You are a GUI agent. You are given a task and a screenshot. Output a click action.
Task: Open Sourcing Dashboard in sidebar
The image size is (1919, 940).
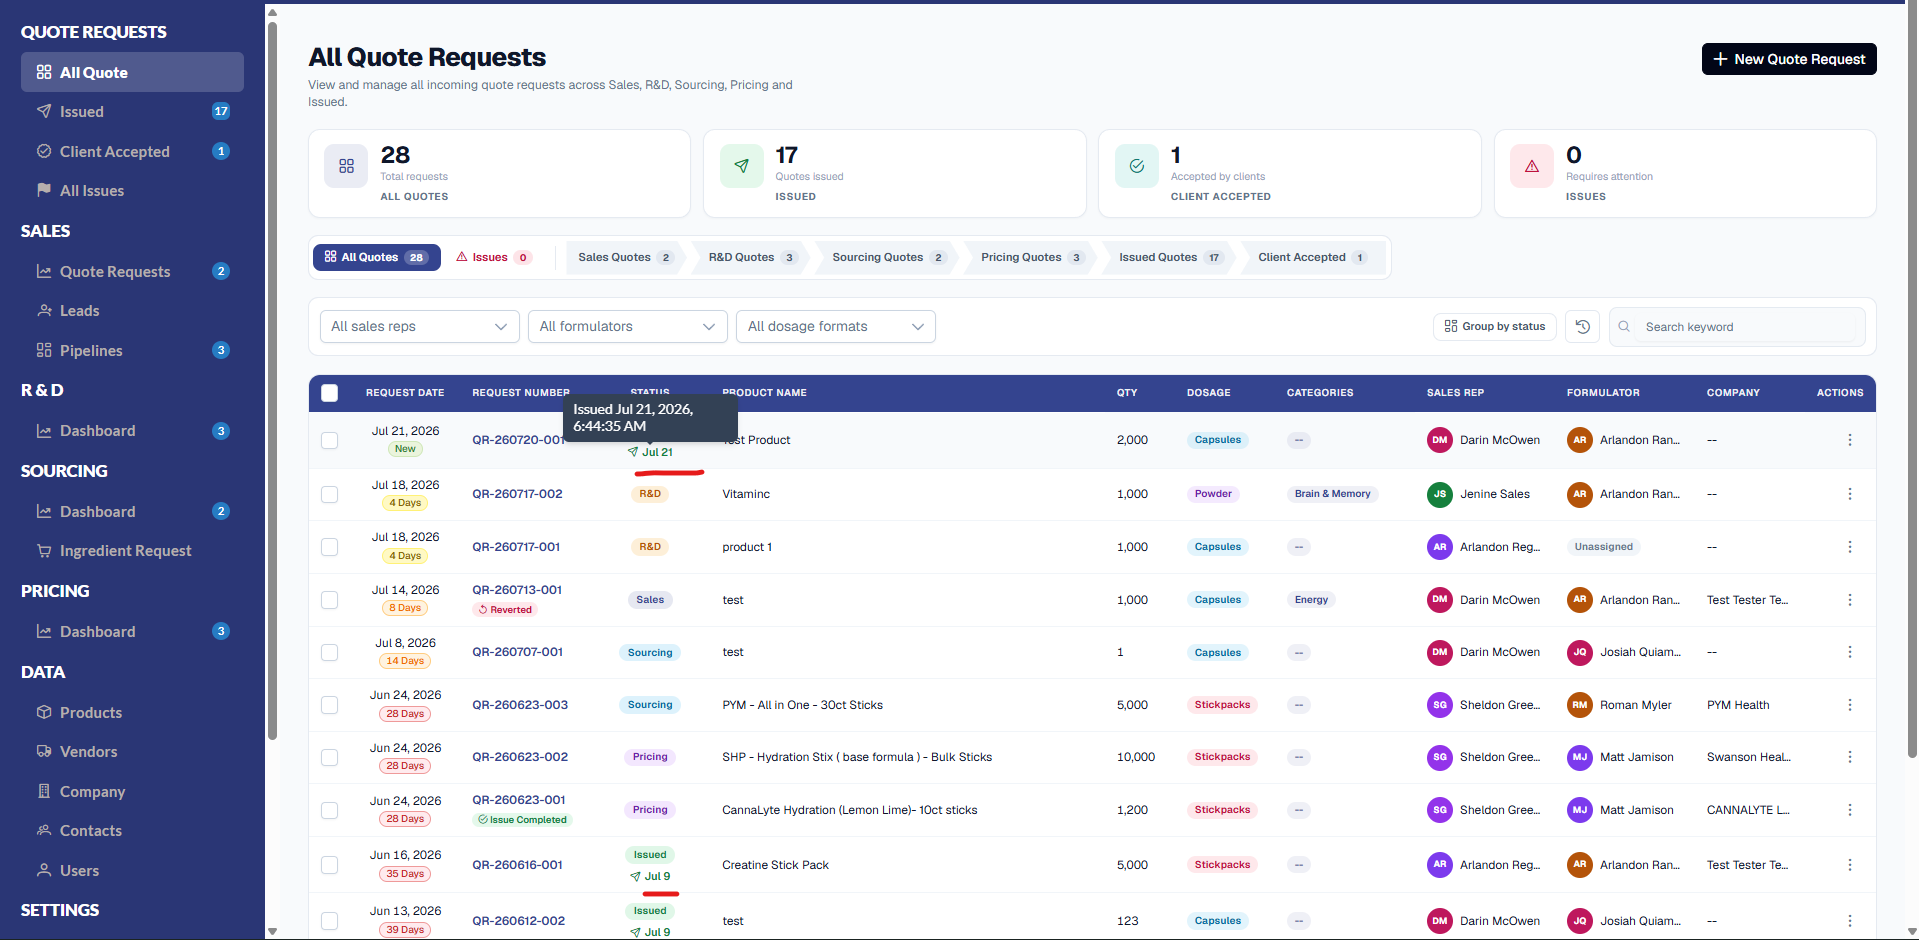coord(132,511)
